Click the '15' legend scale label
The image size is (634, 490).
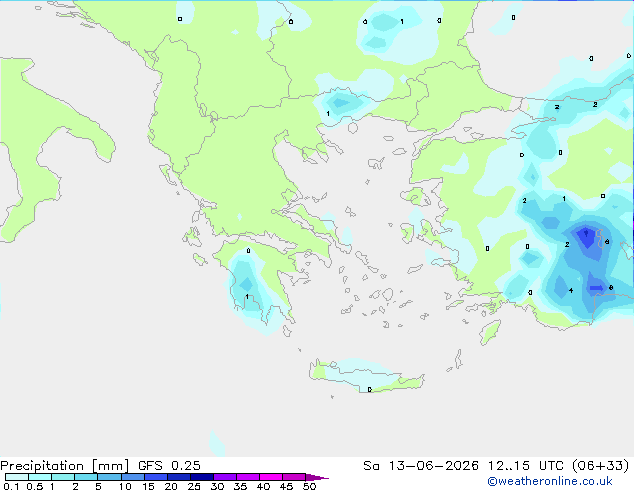point(148,486)
